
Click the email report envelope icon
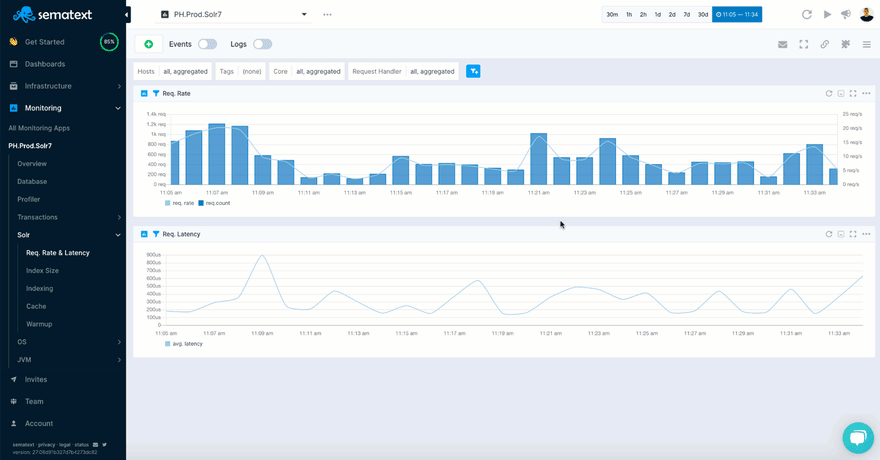tap(782, 44)
